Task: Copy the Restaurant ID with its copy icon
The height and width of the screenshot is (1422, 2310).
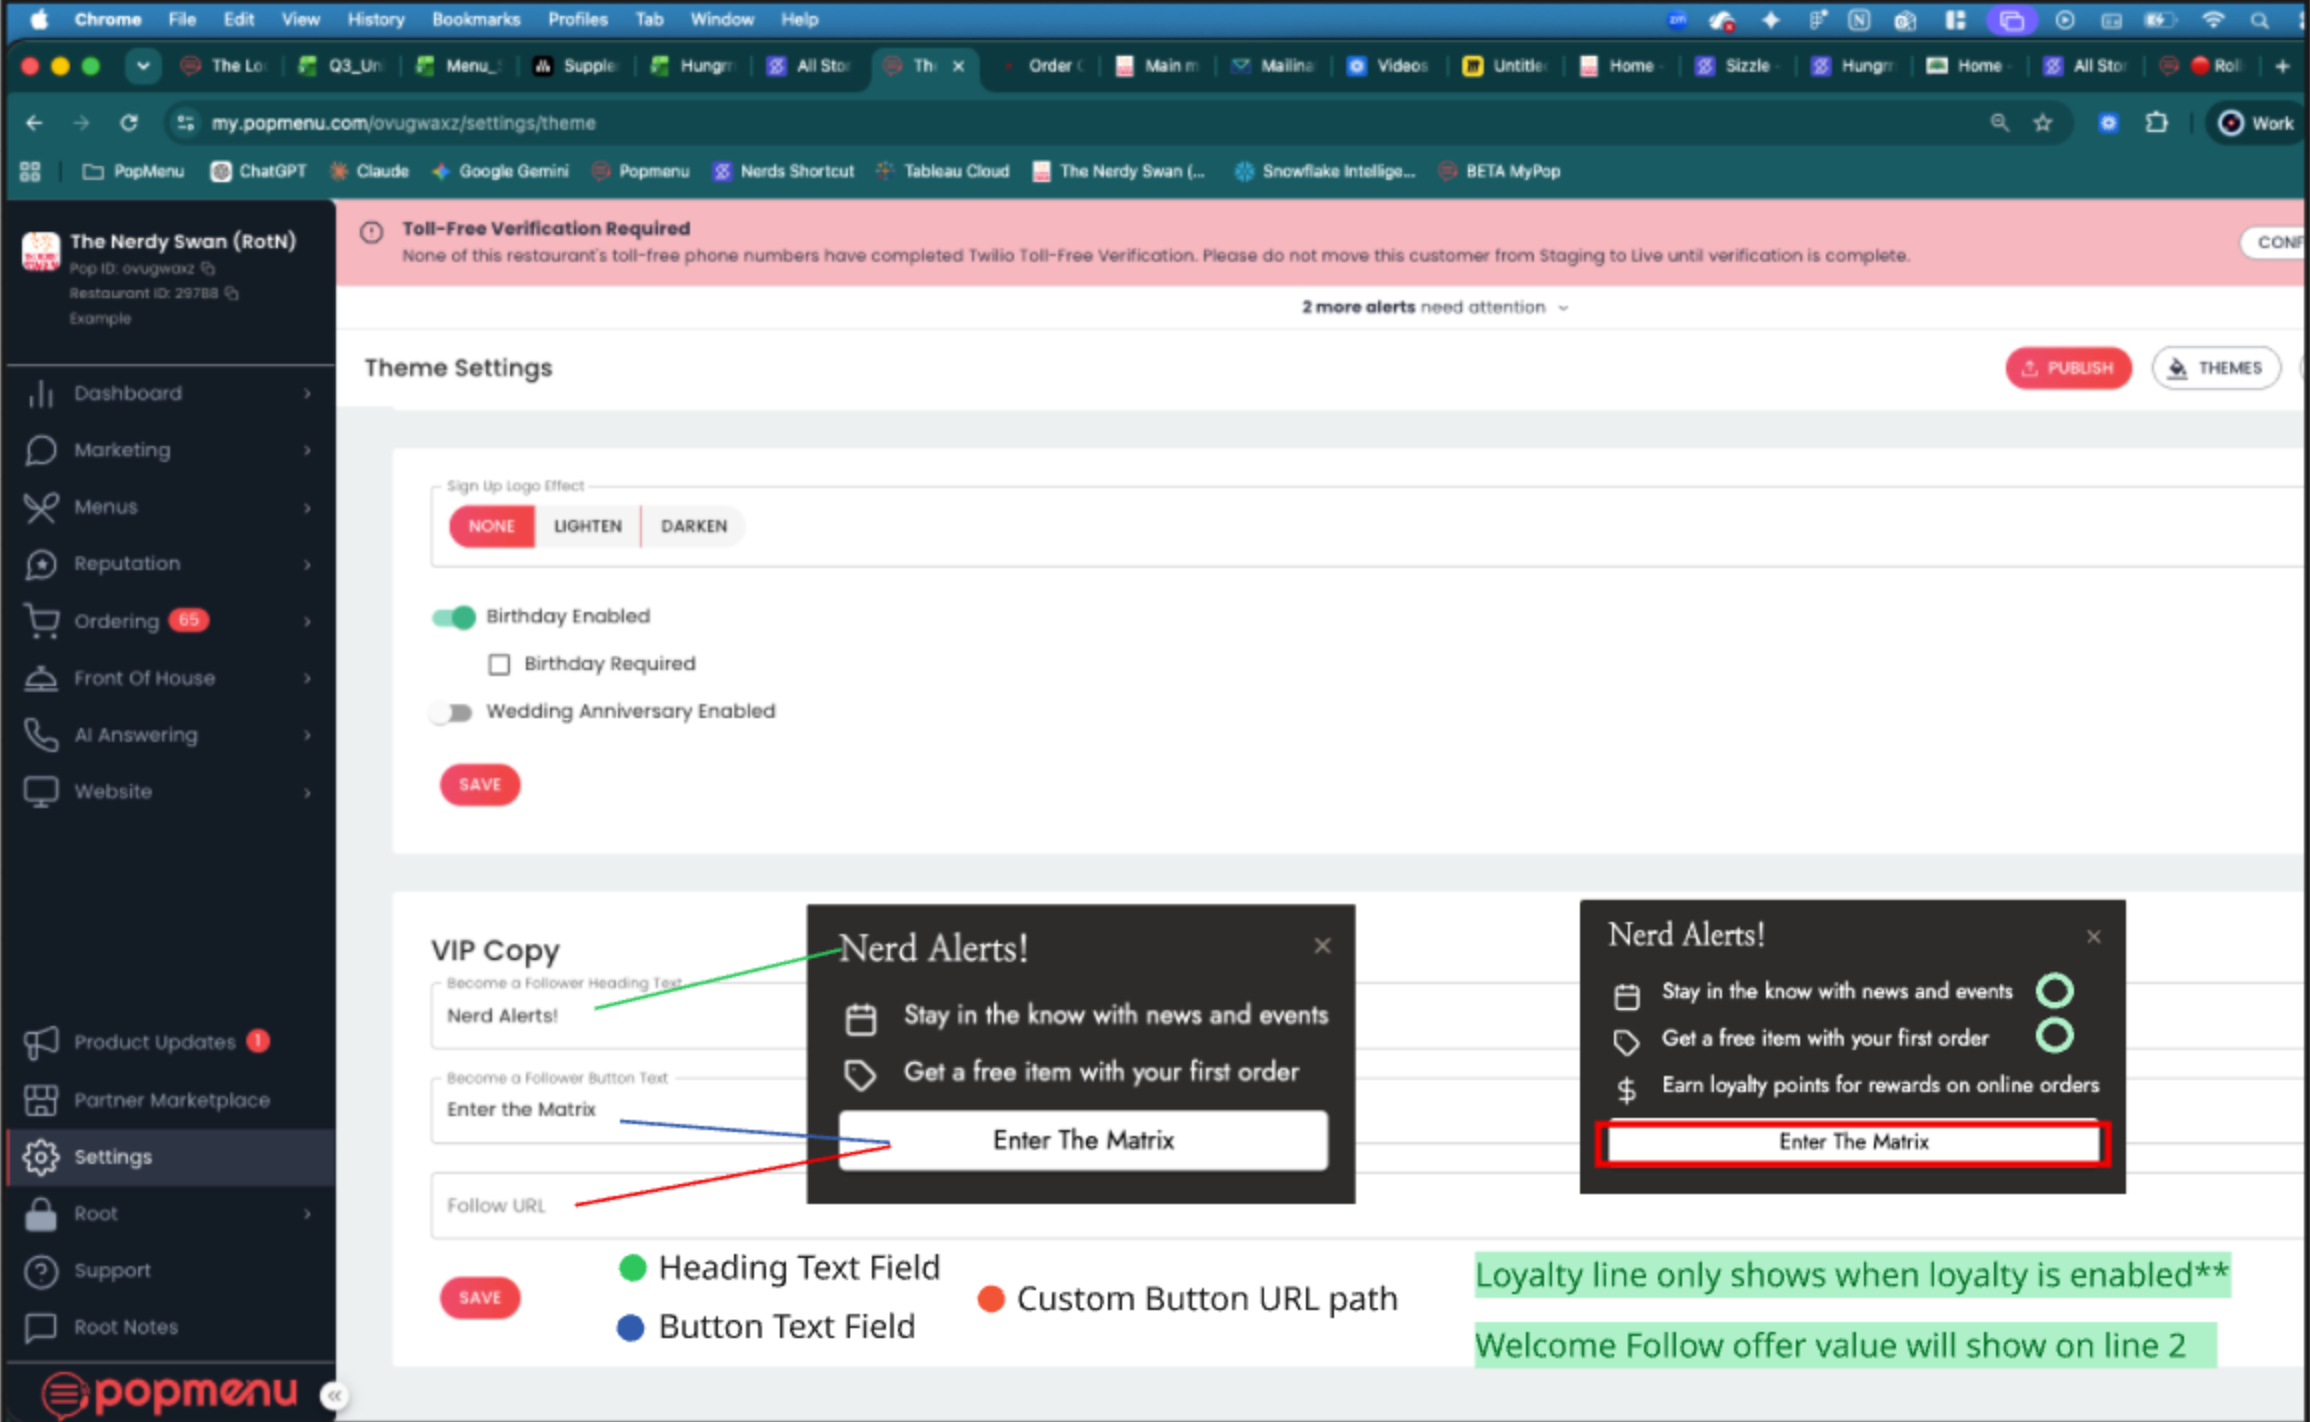Action: (x=232, y=293)
